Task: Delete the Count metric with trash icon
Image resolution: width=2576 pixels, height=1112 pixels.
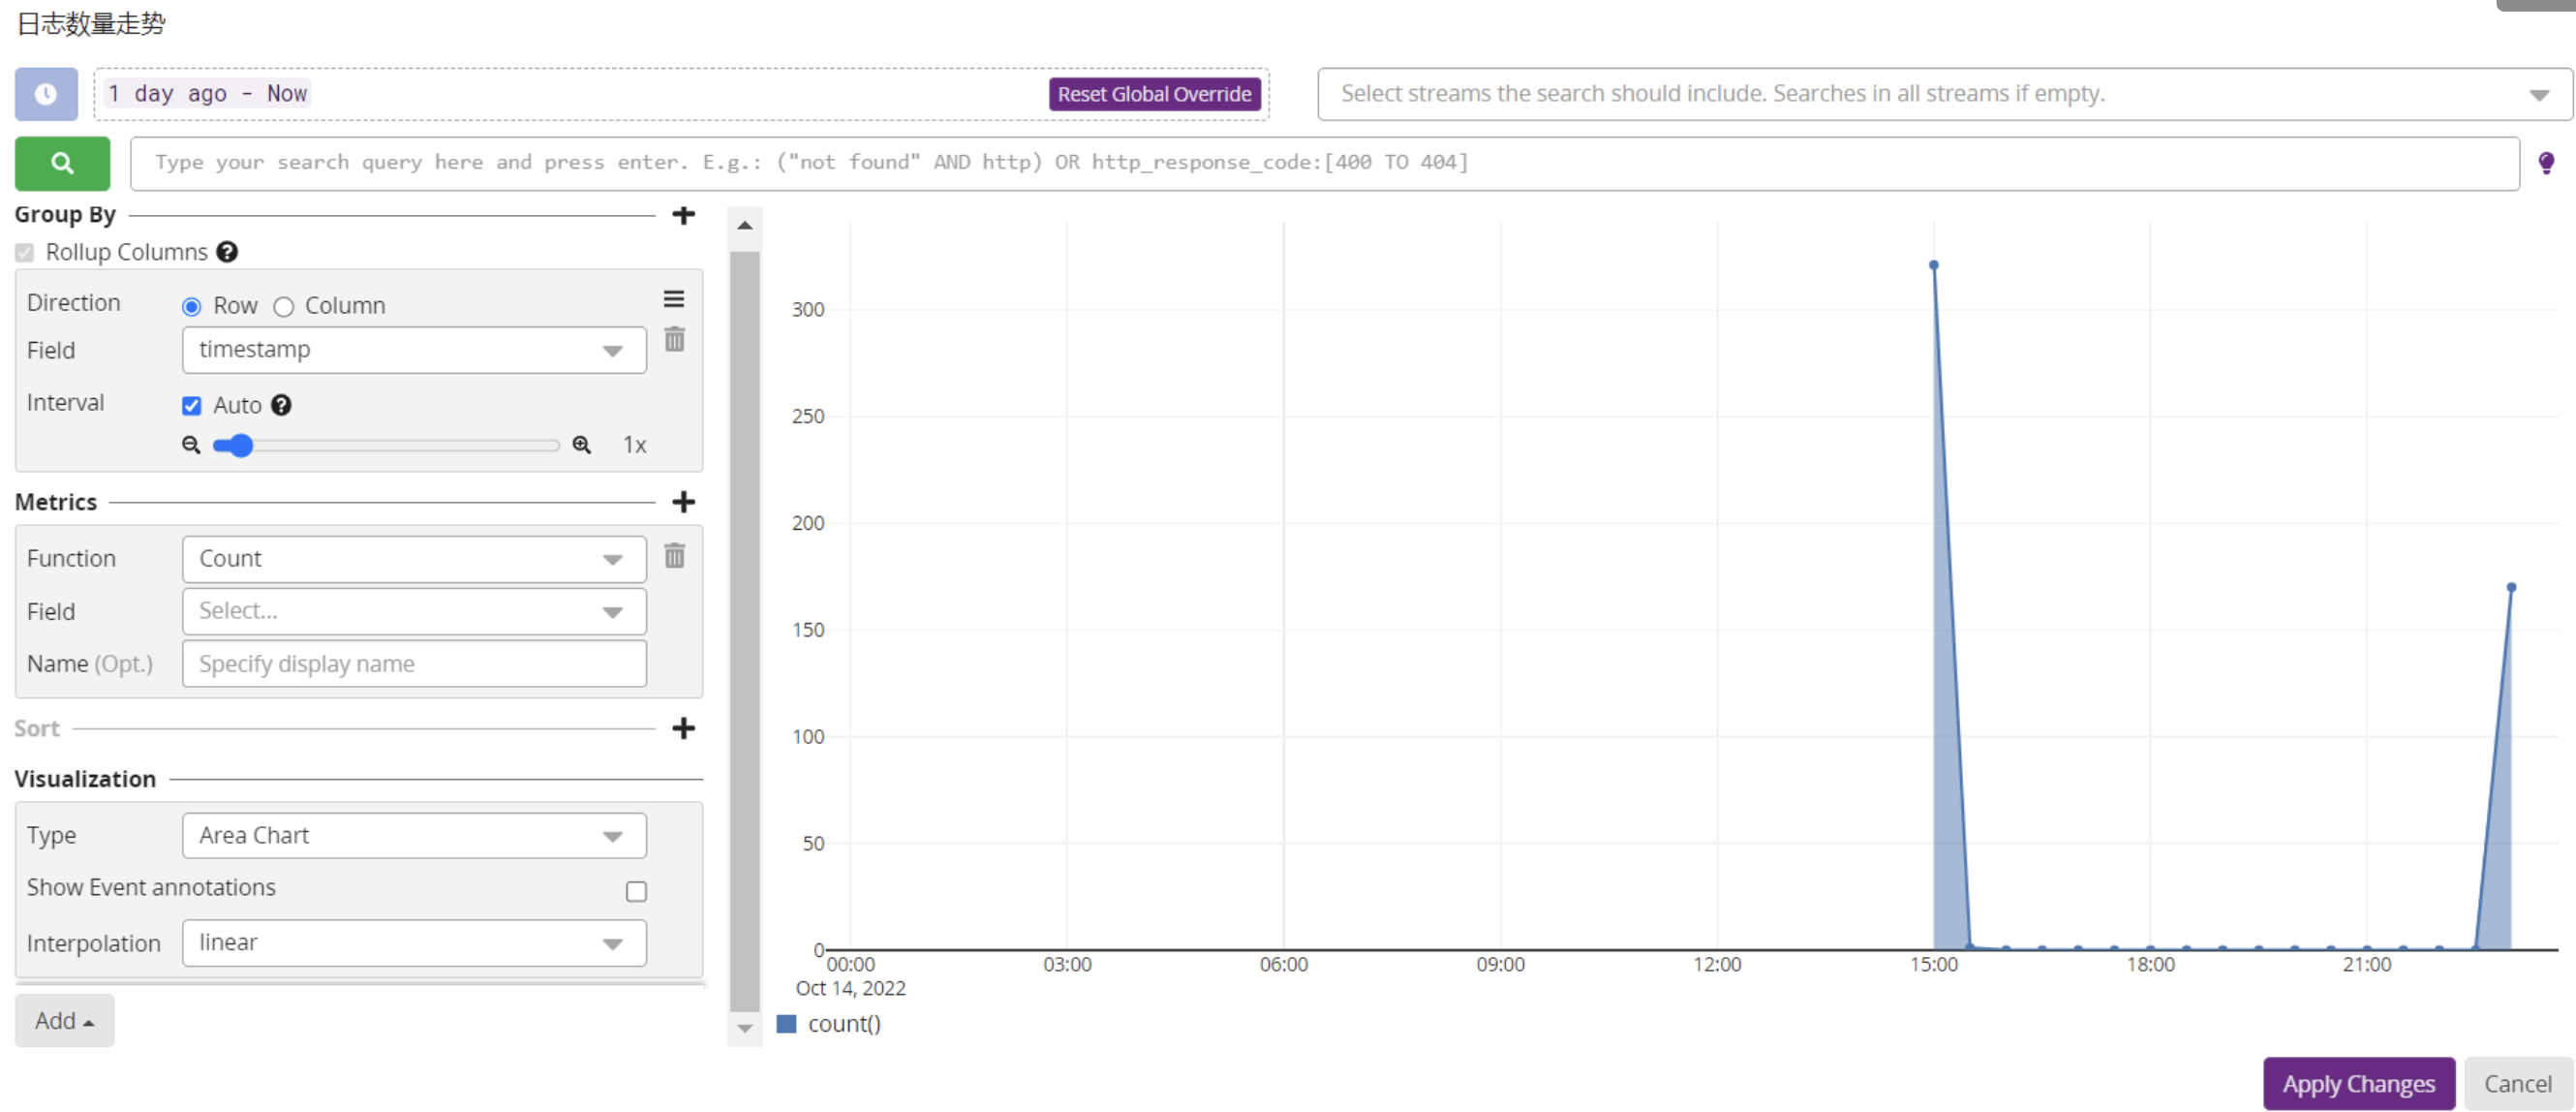Action: pos(675,556)
